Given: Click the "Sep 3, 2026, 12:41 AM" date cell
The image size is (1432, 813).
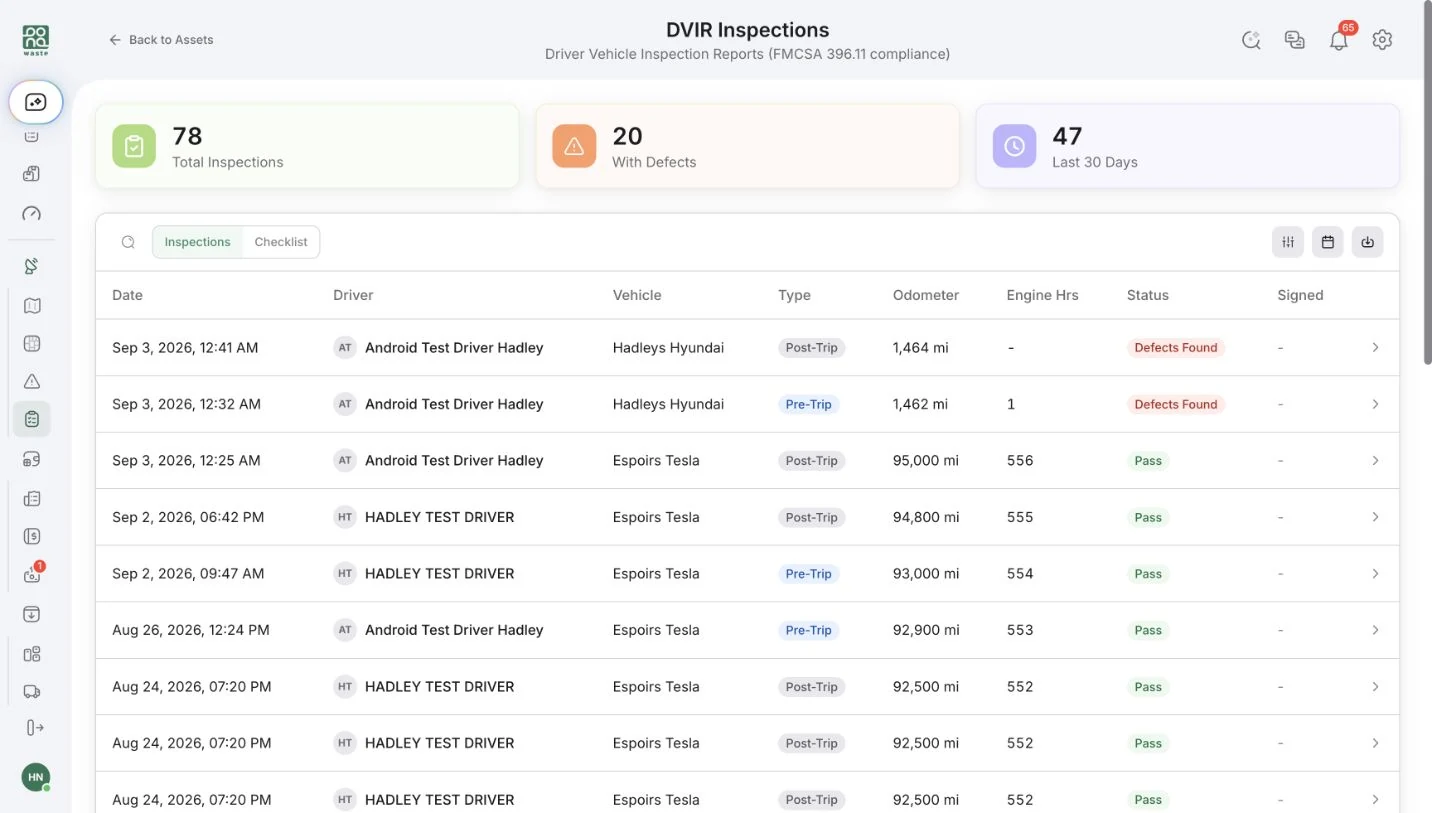Looking at the screenshot, I should 185,347.
